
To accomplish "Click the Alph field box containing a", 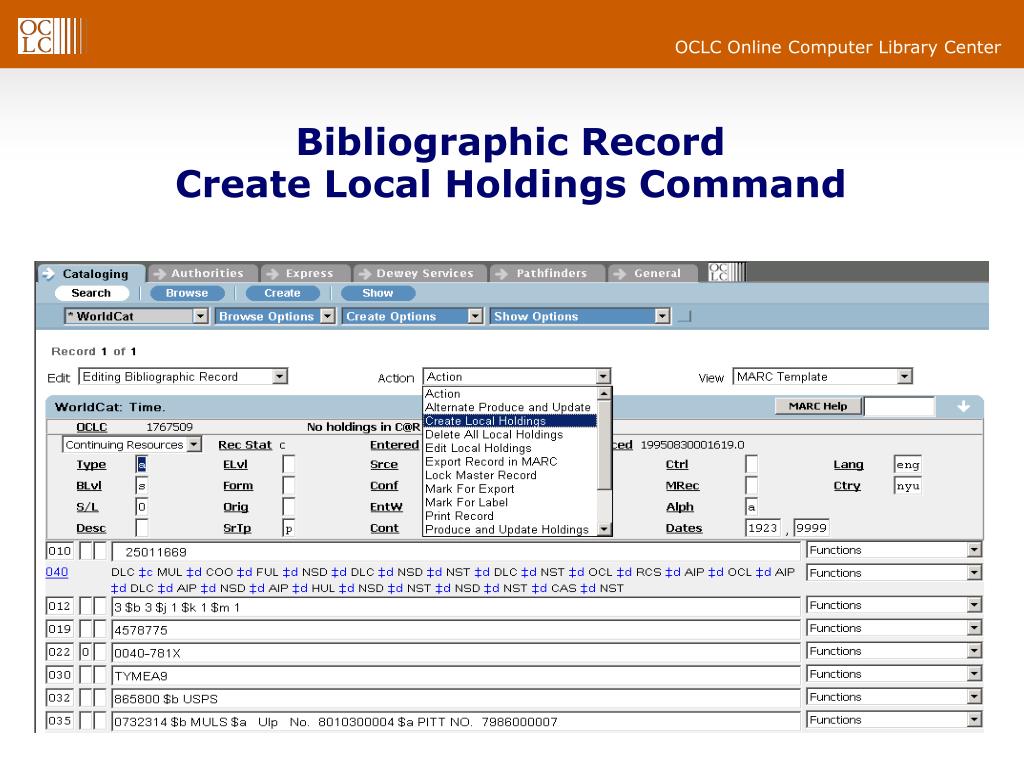I will point(751,507).
